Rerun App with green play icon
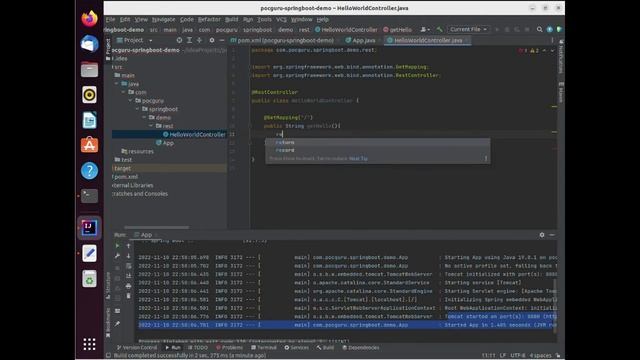This screenshot has height=360, width=640. pos(117,246)
